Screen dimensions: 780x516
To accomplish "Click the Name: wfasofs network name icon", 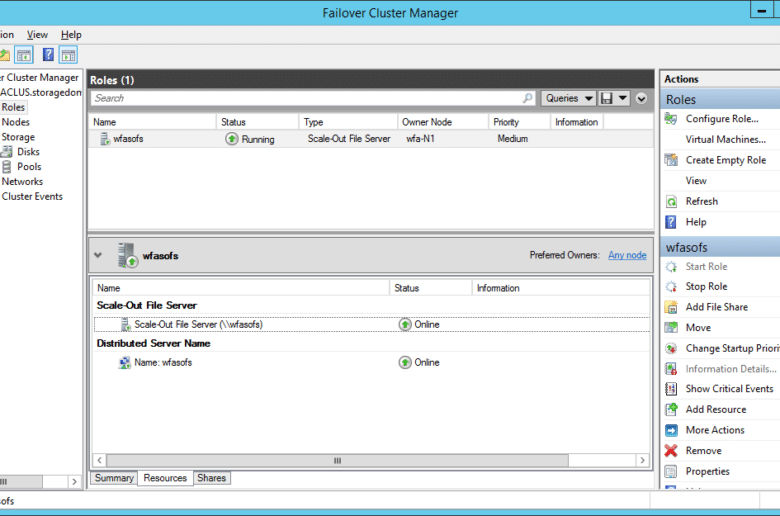I will pyautogui.click(x=125, y=363).
